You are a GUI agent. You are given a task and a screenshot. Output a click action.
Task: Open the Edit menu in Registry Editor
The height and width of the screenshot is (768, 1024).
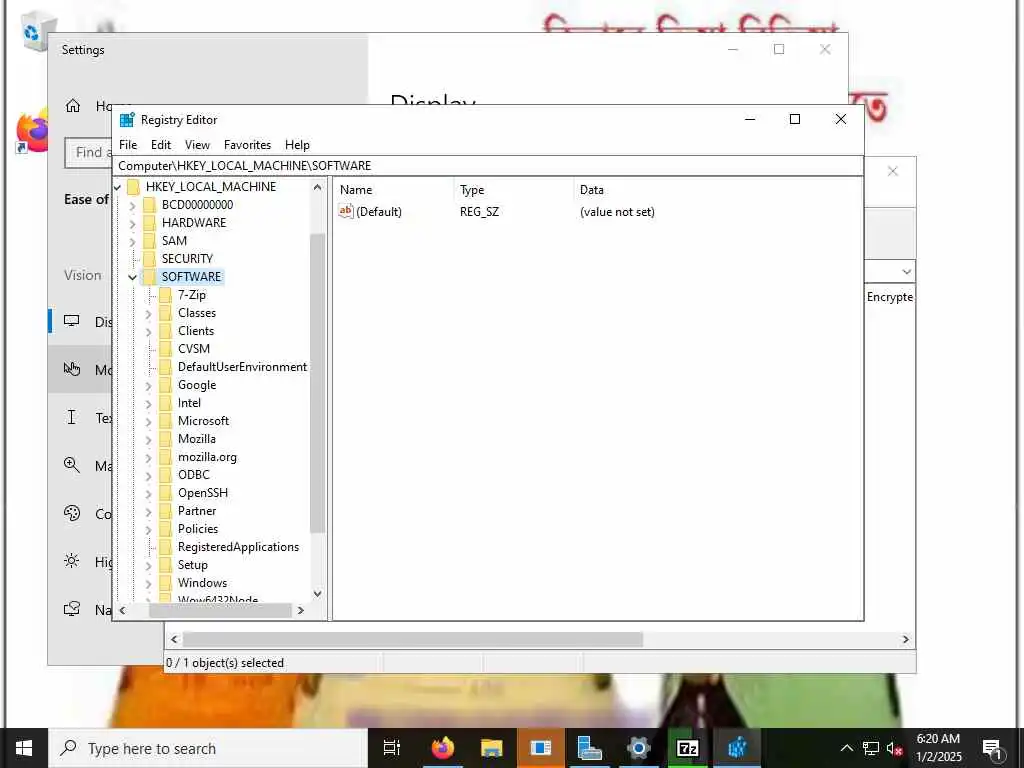click(161, 145)
